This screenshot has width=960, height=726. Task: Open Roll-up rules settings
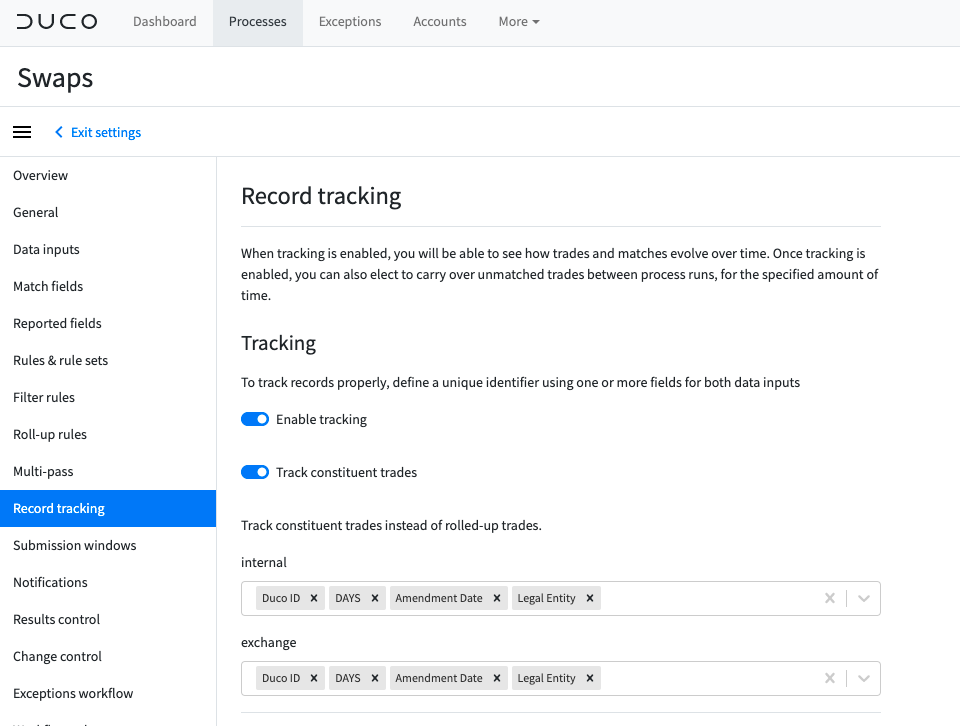coord(108,435)
